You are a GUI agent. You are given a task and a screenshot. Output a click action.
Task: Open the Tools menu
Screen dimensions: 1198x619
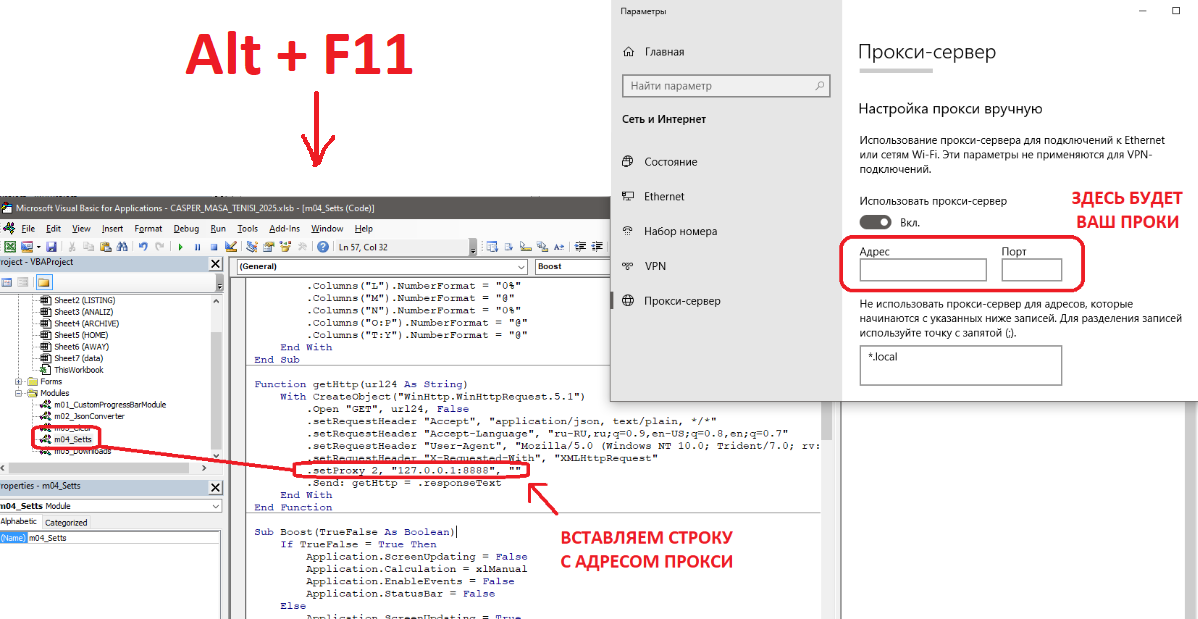(247, 228)
